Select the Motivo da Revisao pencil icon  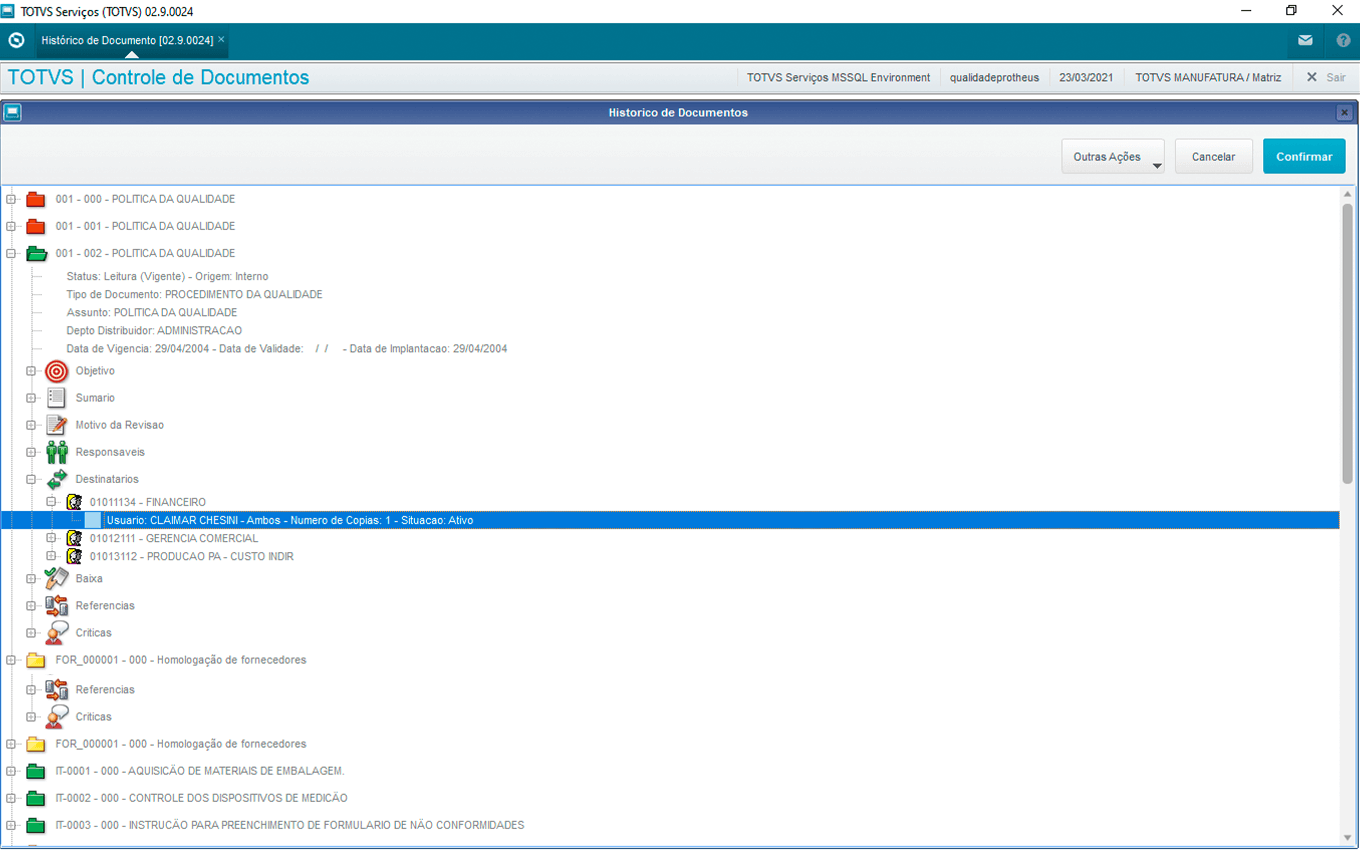click(x=57, y=425)
